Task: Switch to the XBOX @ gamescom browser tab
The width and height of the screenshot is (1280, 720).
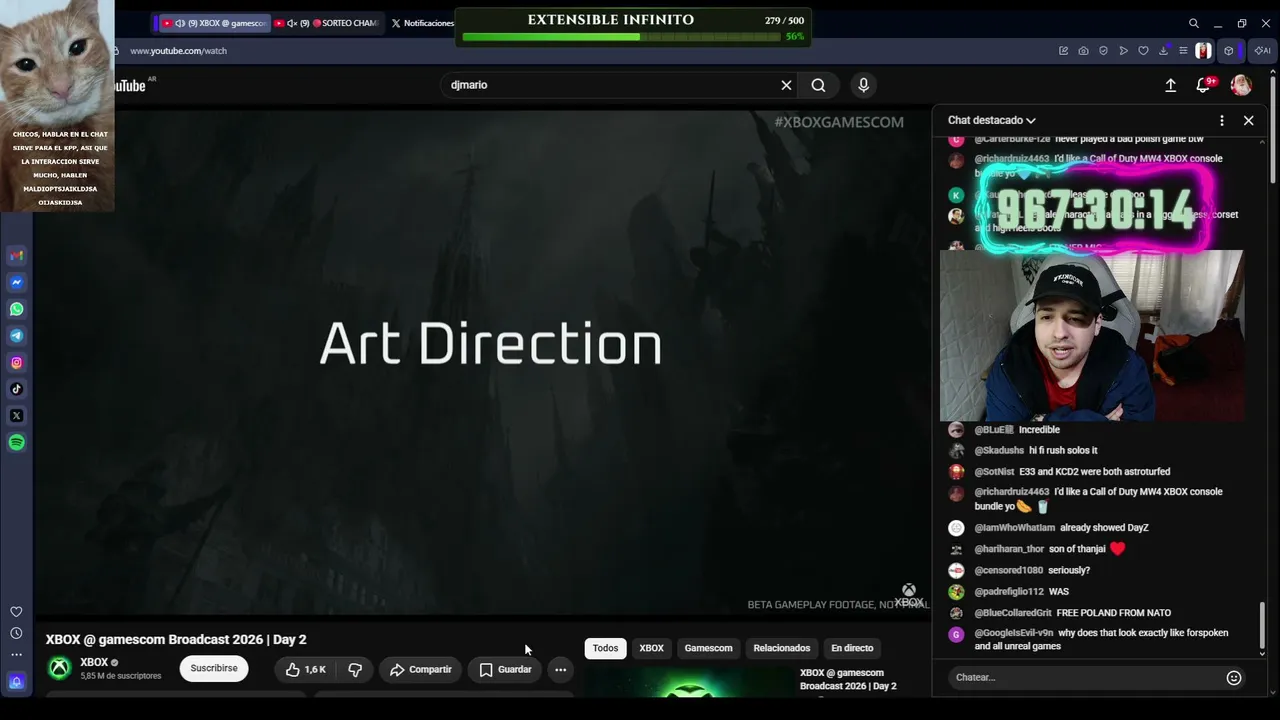Action: tap(214, 23)
